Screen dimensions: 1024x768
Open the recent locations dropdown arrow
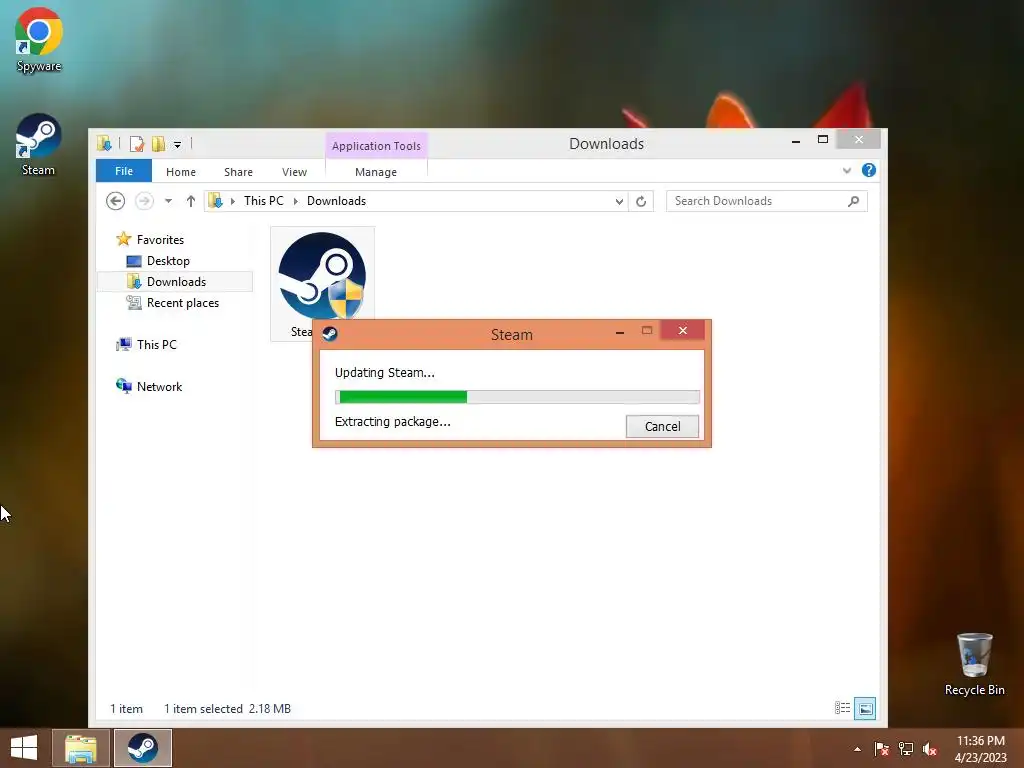click(168, 201)
